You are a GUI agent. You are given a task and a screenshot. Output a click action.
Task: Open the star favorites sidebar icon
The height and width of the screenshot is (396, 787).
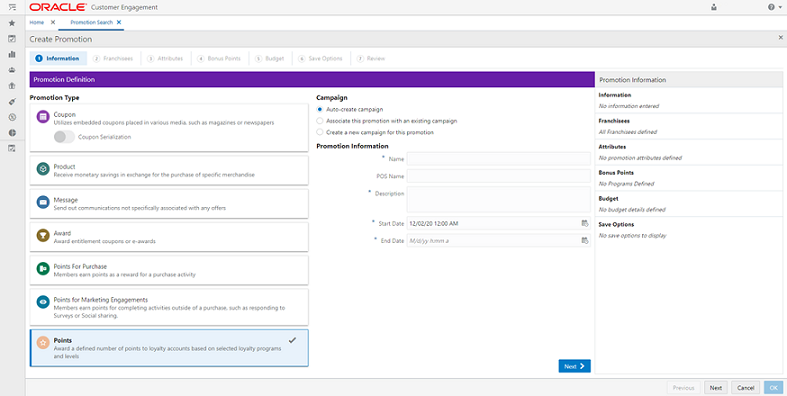point(13,23)
